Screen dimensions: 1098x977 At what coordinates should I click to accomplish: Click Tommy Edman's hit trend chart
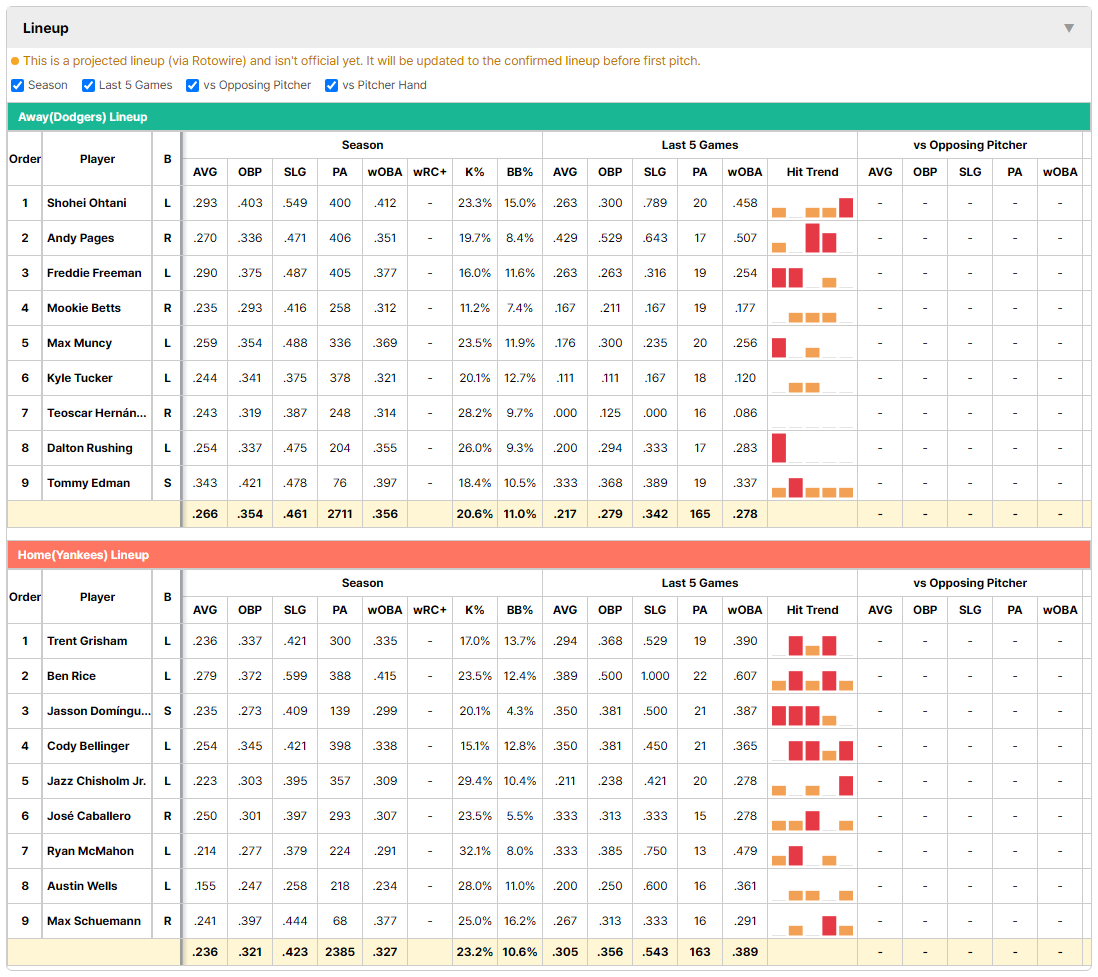click(x=812, y=487)
